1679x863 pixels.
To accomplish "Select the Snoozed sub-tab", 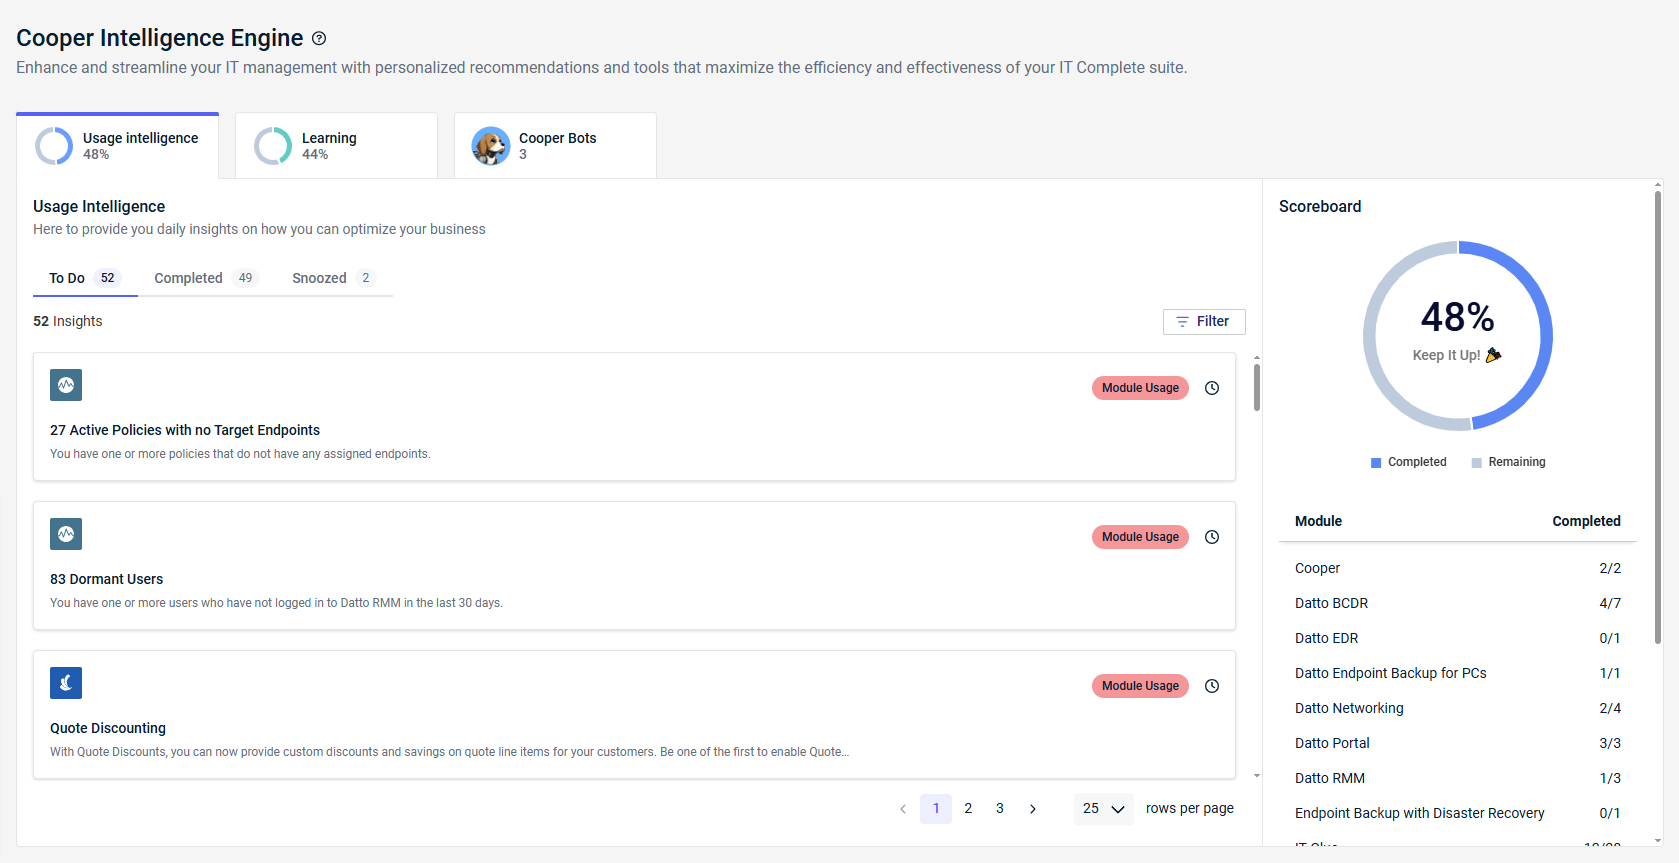I will click(335, 278).
